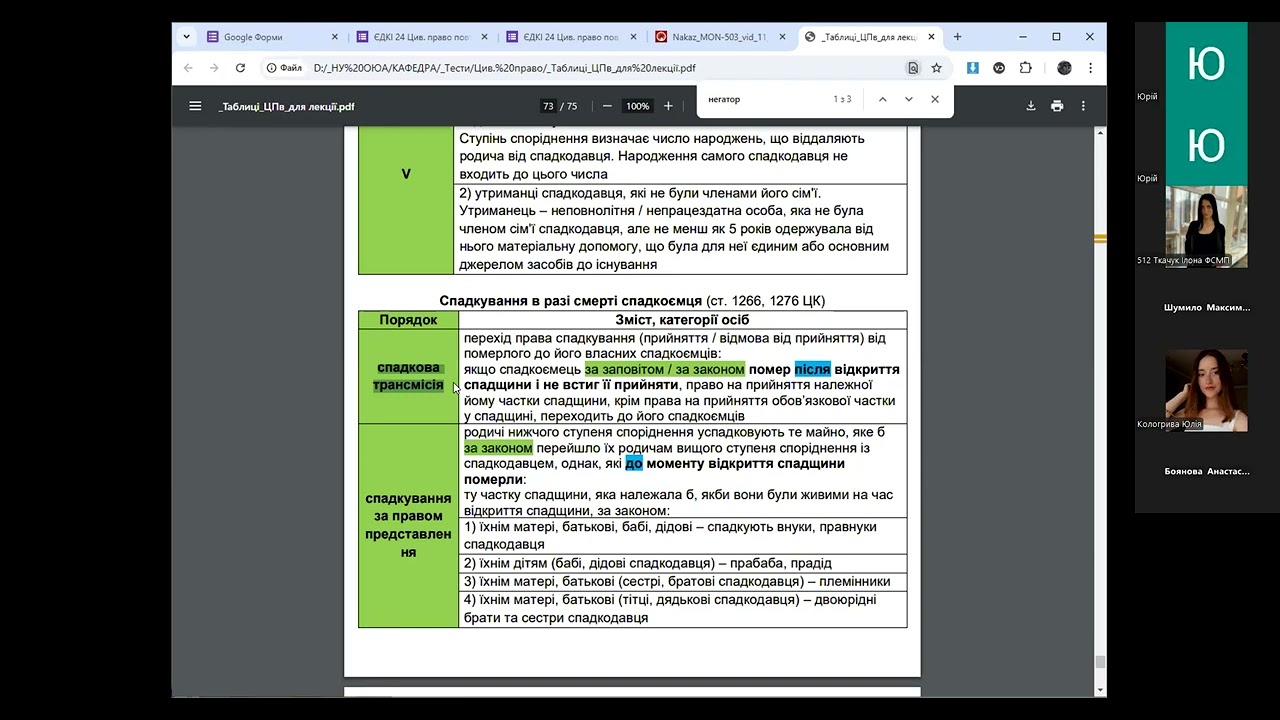
Task: Click the highlighted 'сладкова трансмісія' table cell
Action: pos(408,376)
